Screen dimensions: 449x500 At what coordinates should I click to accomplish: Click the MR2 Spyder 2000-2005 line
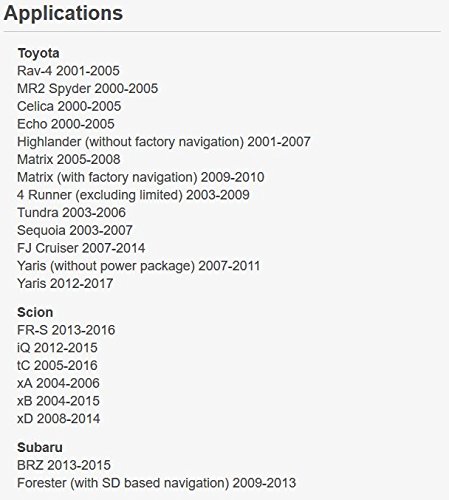(88, 88)
